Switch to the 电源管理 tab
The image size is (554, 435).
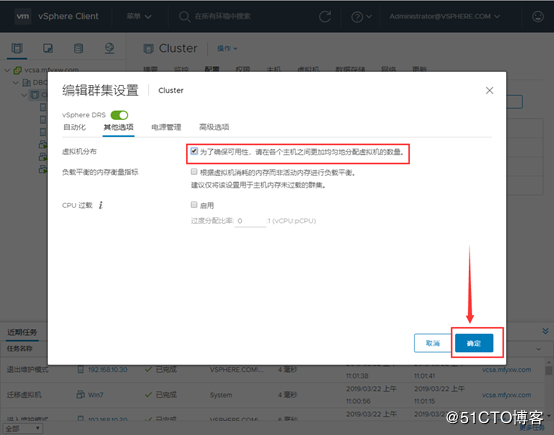point(166,127)
